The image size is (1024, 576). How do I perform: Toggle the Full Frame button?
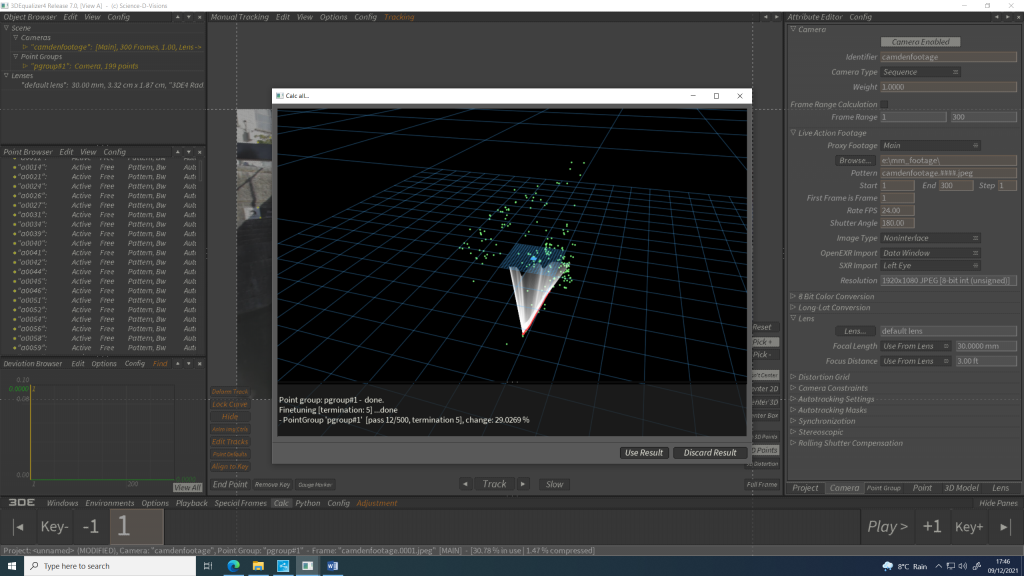pyautogui.click(x=762, y=485)
